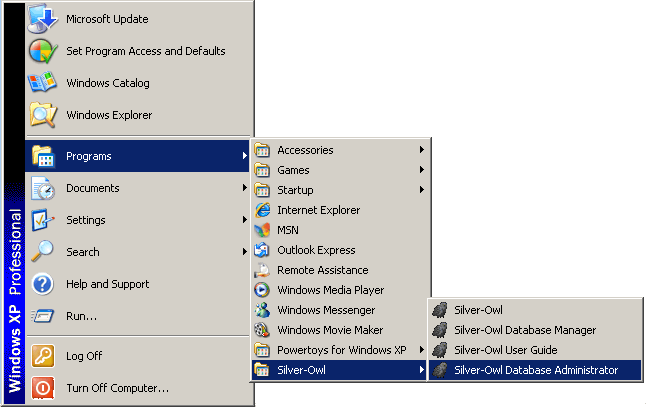This screenshot has height=407, width=646.
Task: Click the Internet Explorer icon
Action: pyautogui.click(x=262, y=210)
